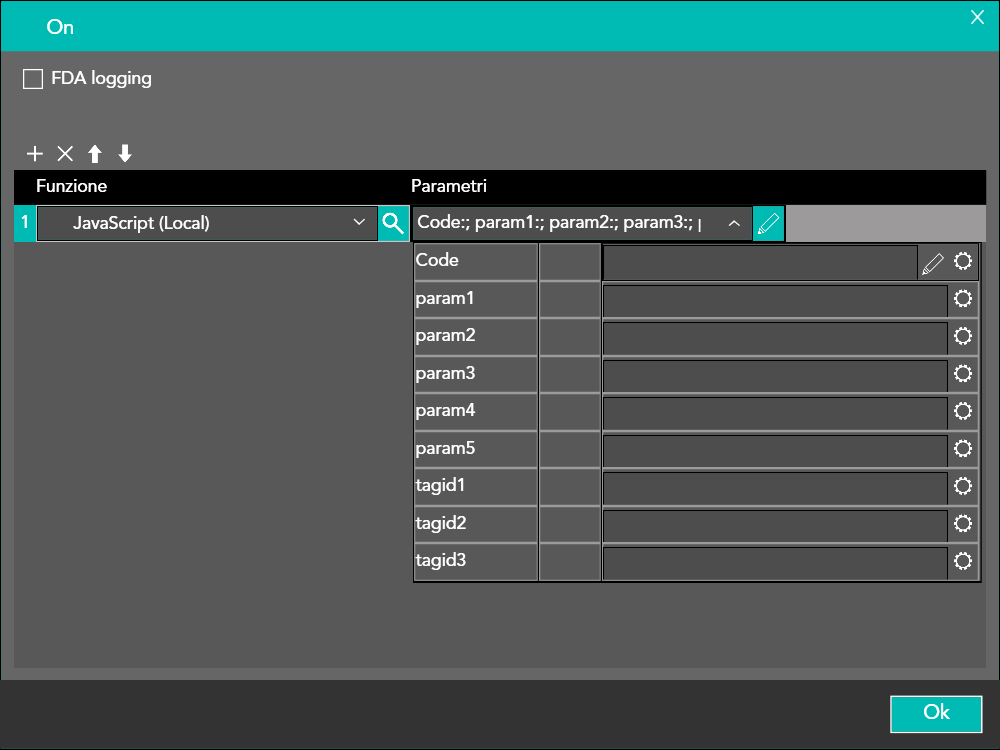Click gear icon in param3 row
This screenshot has height=750, width=1000.
pos(963,374)
